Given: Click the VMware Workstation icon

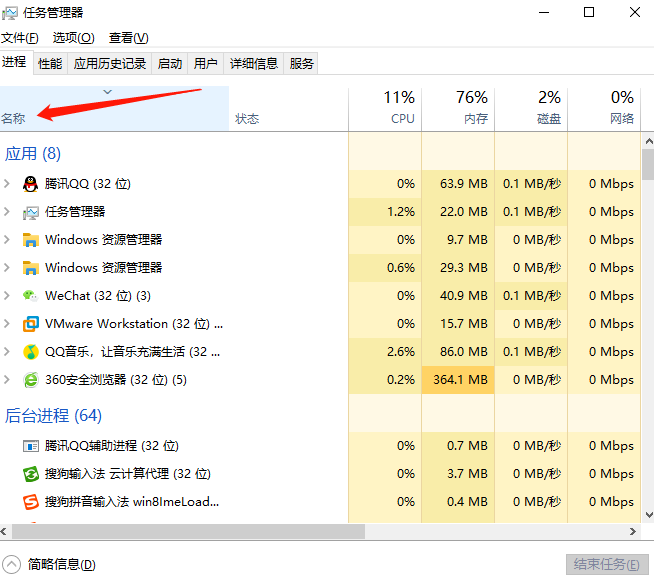Looking at the screenshot, I should point(31,324).
